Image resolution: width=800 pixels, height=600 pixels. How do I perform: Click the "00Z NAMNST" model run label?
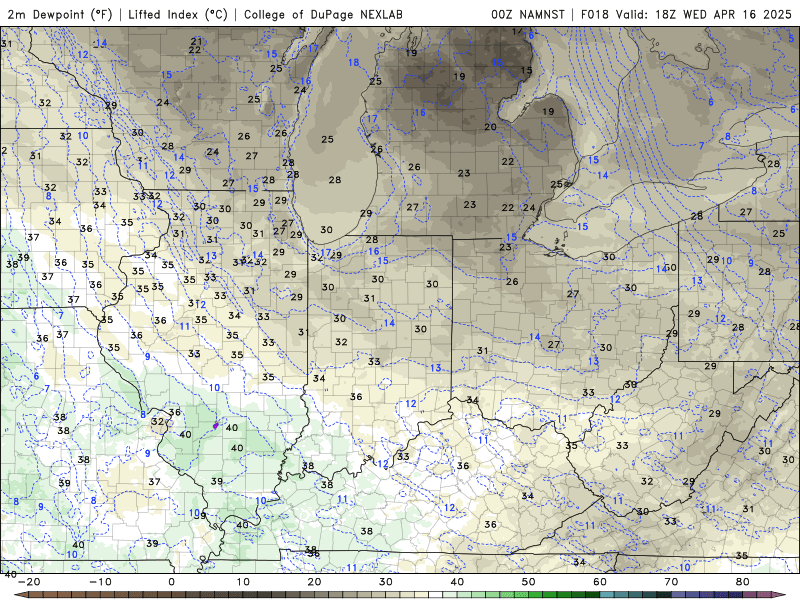click(528, 14)
